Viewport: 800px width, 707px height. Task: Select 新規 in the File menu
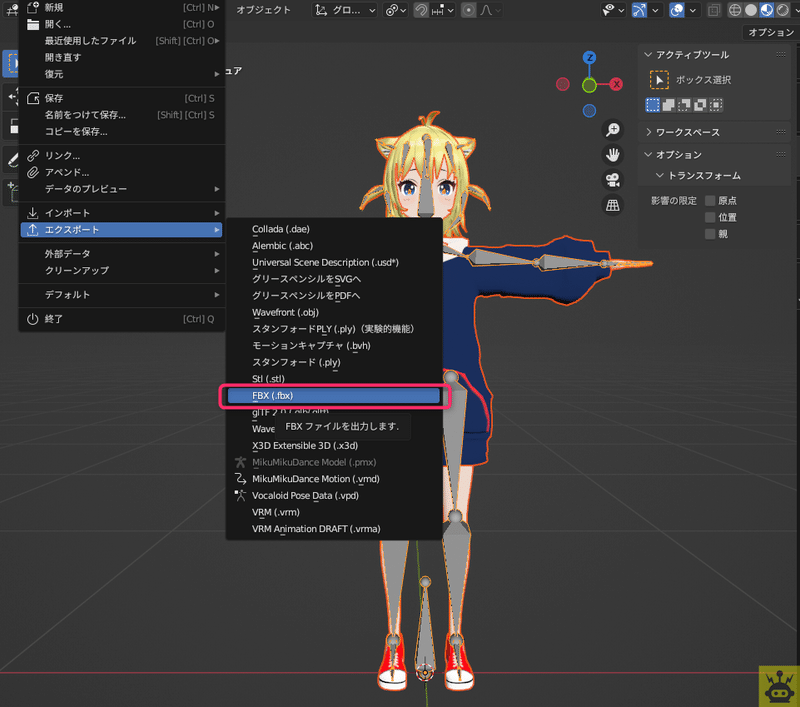point(121,8)
